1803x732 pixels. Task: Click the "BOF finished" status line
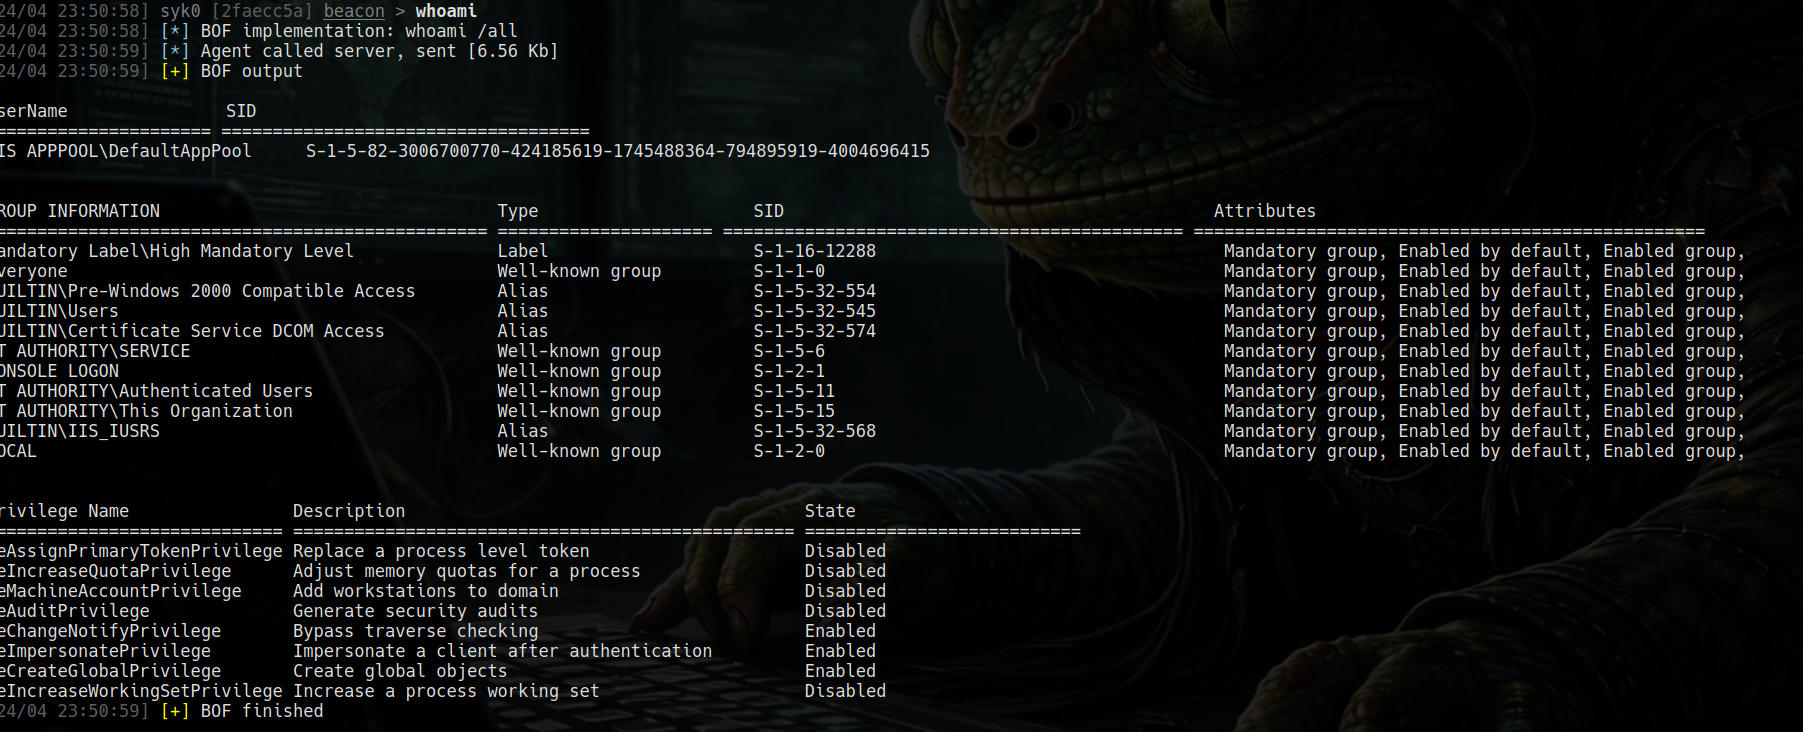tap(262, 711)
